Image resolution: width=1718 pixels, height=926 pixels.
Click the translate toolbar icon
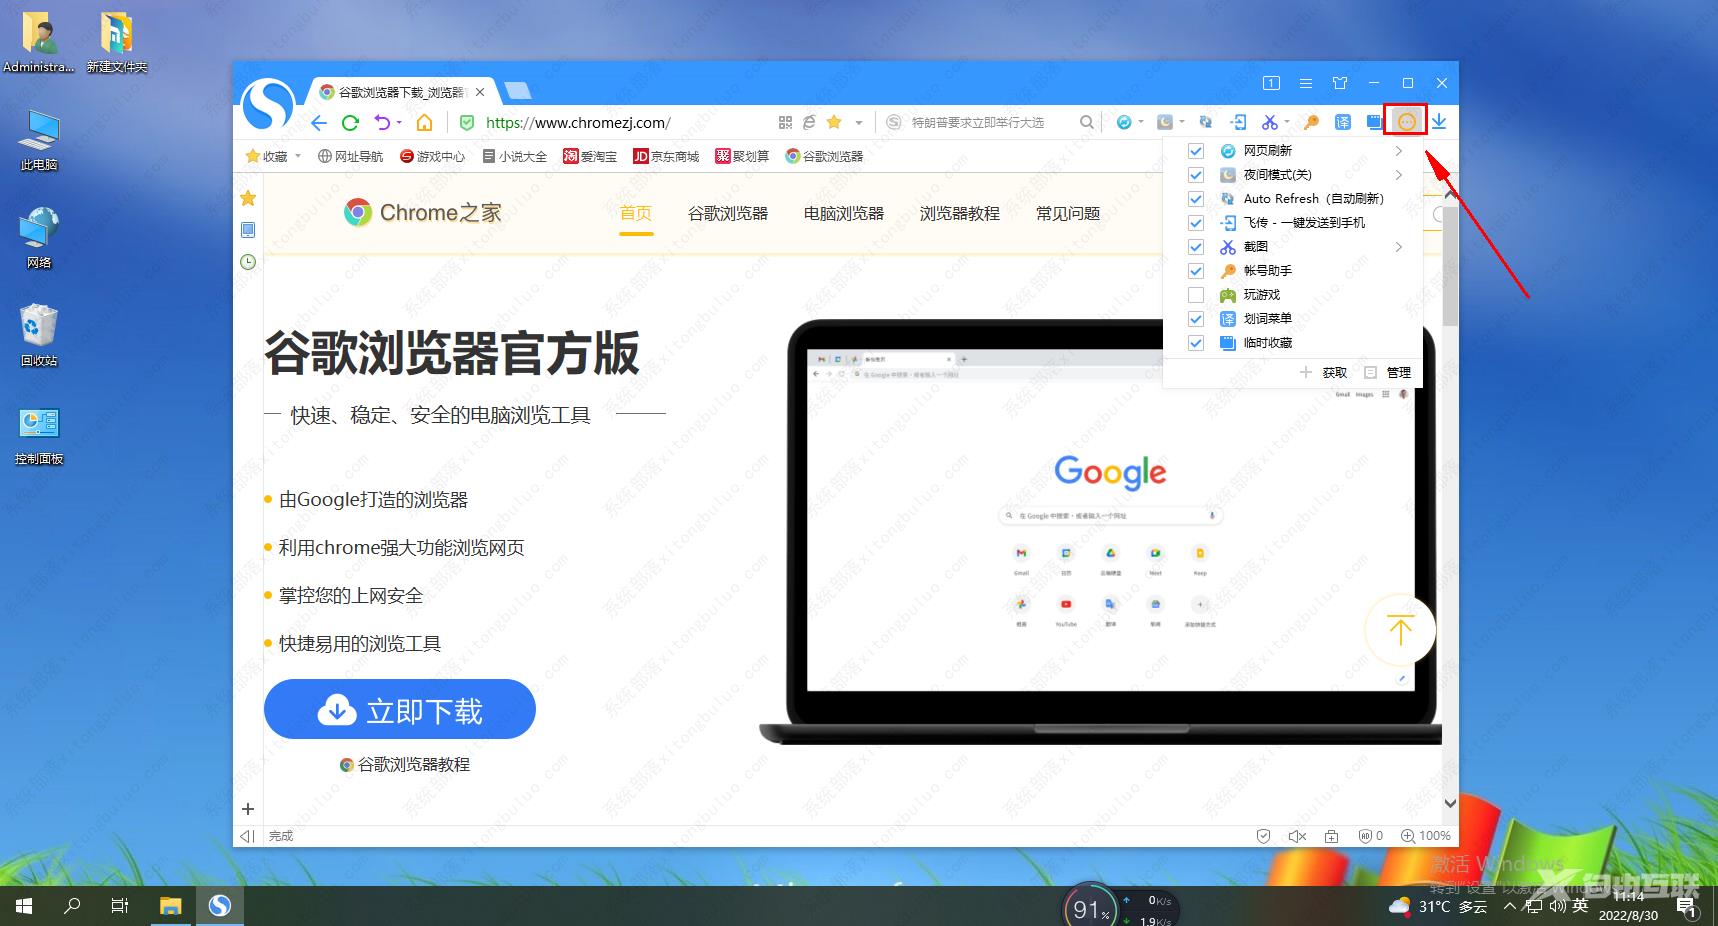click(1343, 122)
